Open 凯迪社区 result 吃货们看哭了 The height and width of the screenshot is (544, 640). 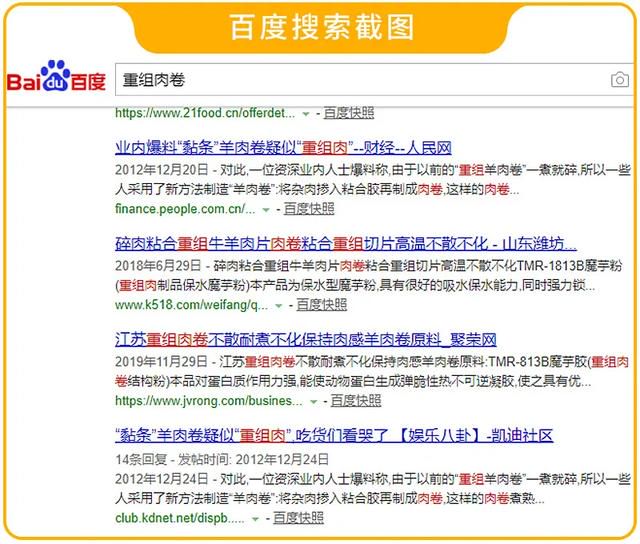point(334,436)
